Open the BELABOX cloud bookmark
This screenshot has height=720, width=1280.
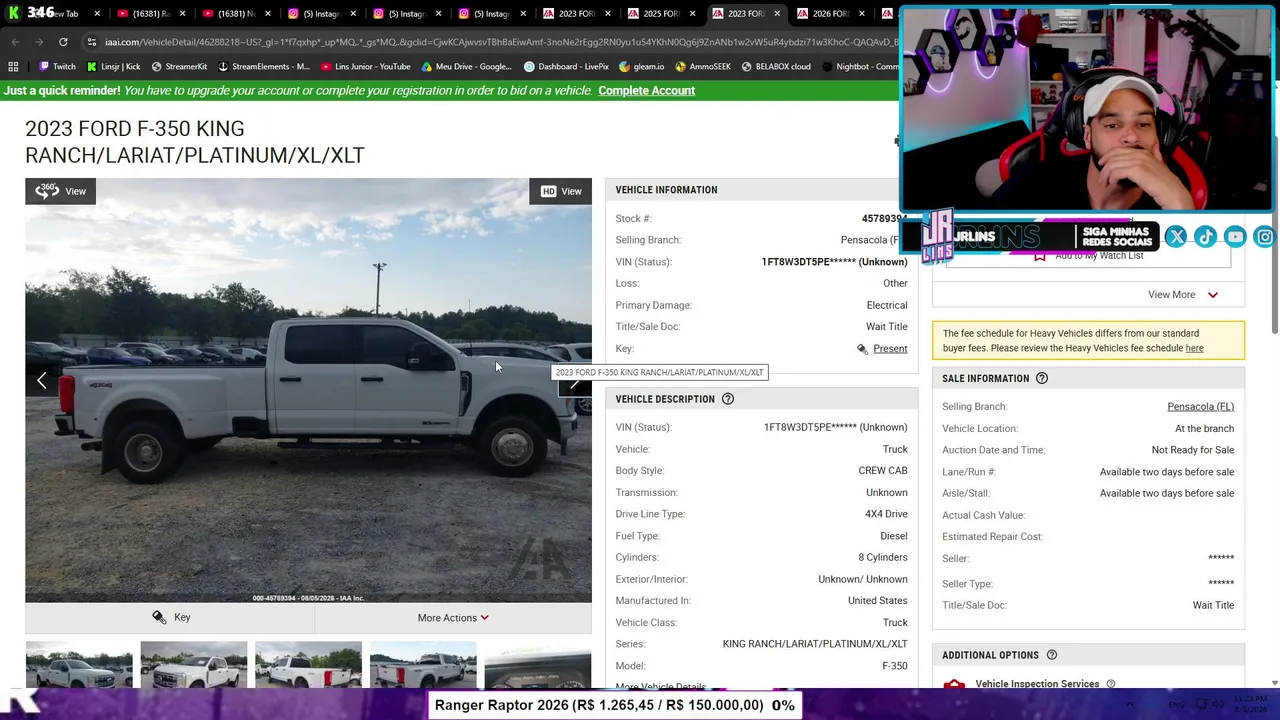(x=776, y=67)
